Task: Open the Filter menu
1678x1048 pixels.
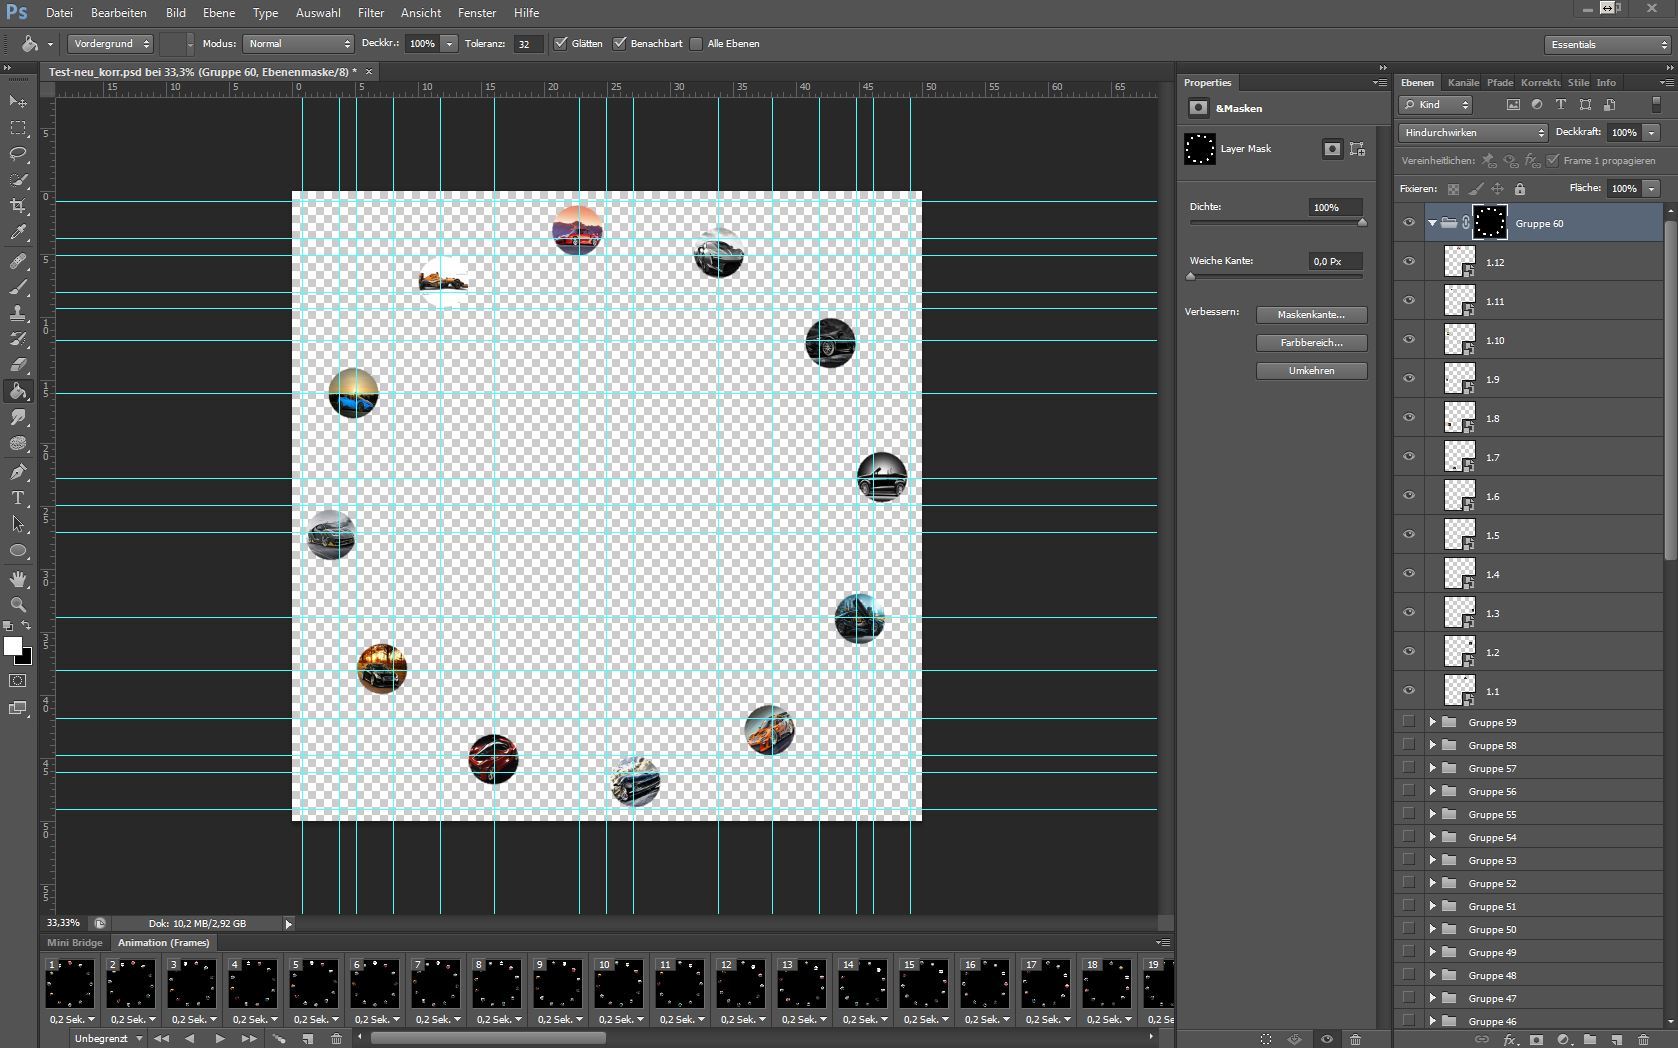Action: [x=371, y=13]
